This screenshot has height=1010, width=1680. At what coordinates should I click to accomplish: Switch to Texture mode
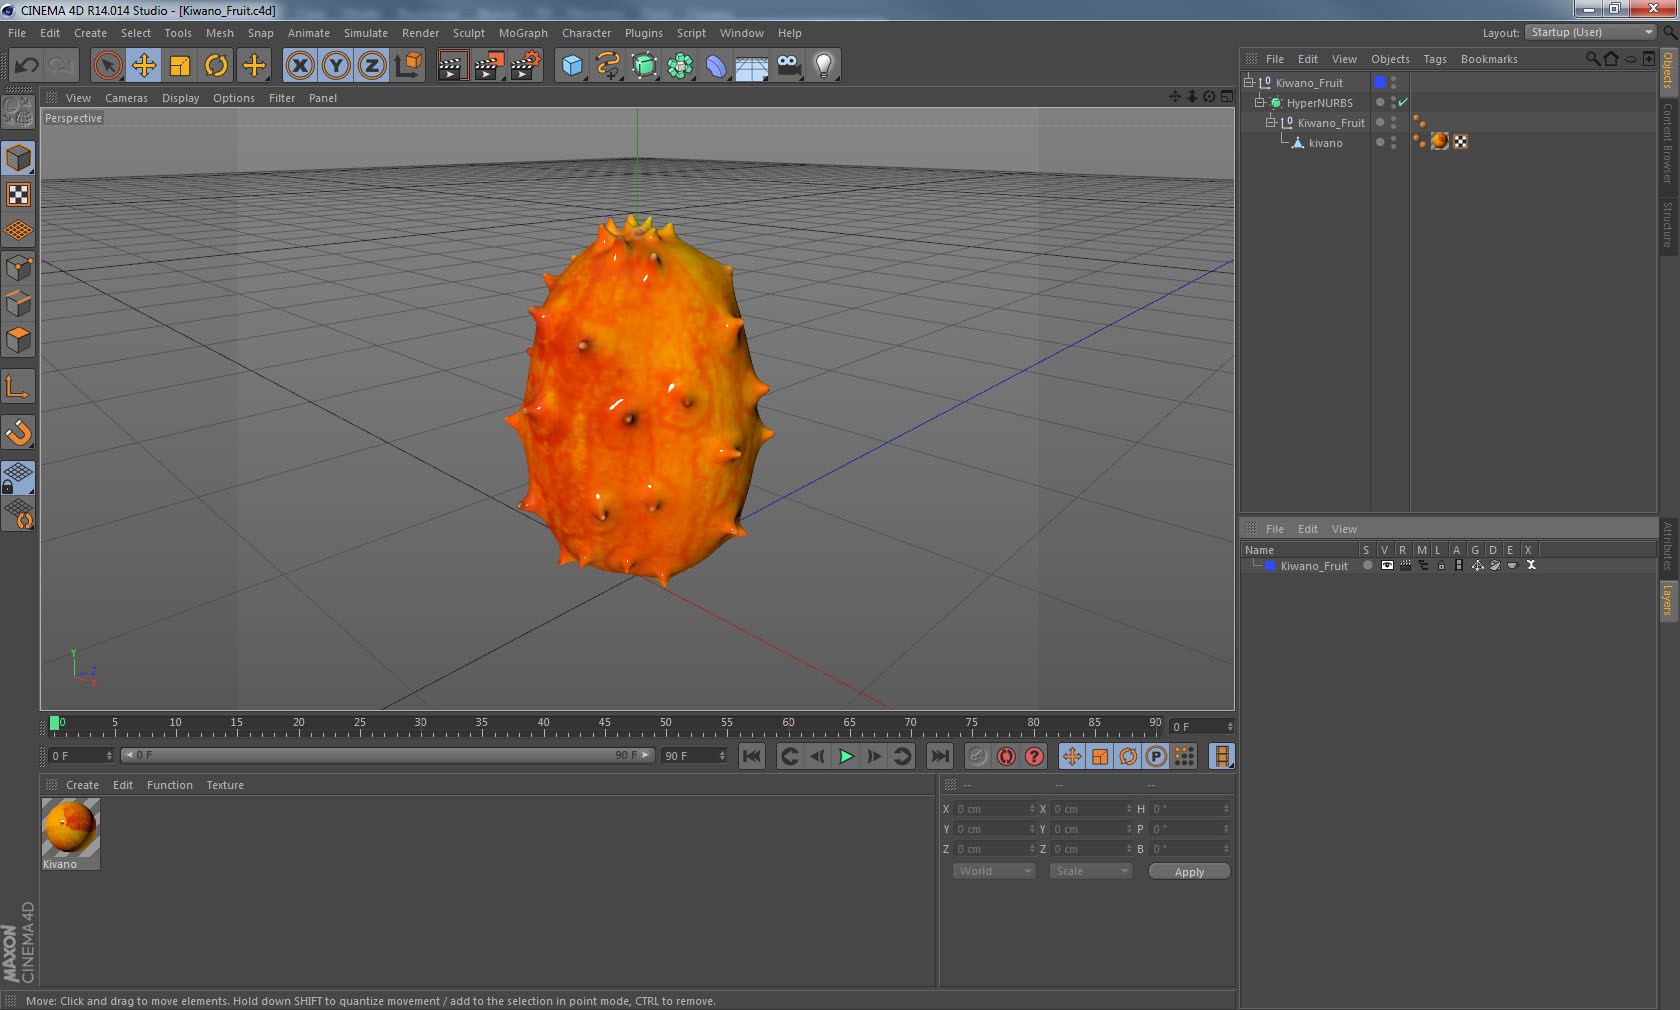click(x=18, y=194)
